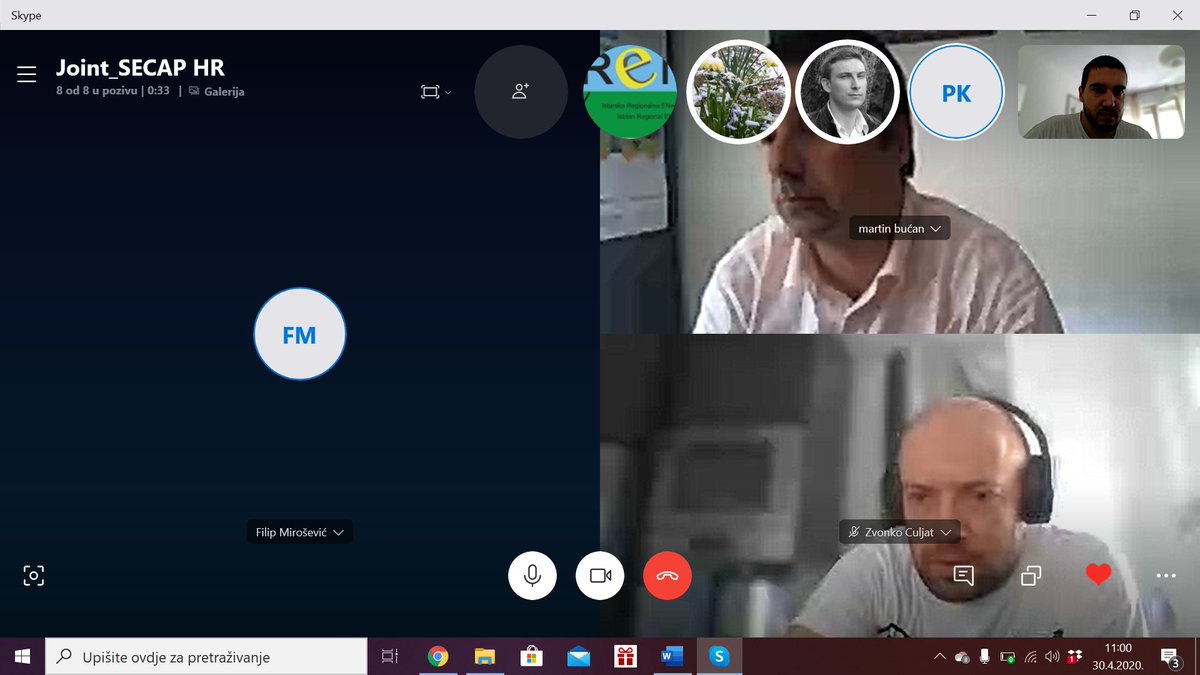Open the gift box app in taskbar
The image size is (1200, 675).
point(626,657)
